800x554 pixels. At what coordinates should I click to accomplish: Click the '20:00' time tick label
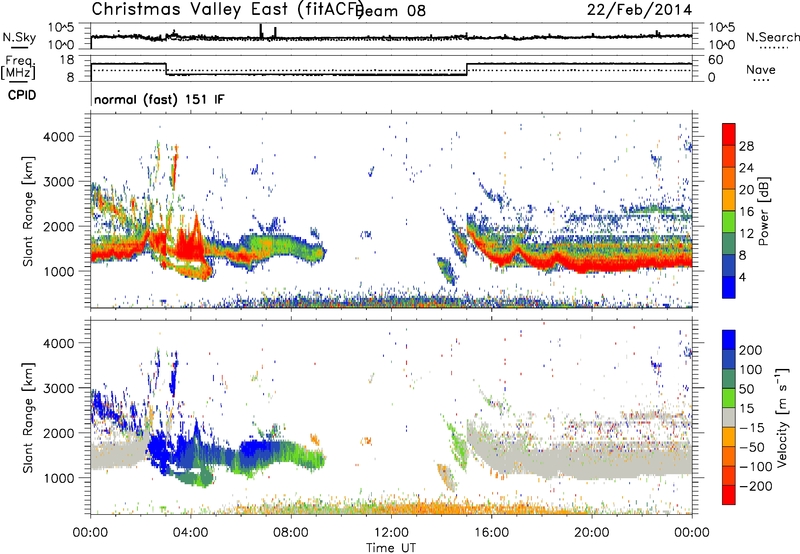pos(591,533)
